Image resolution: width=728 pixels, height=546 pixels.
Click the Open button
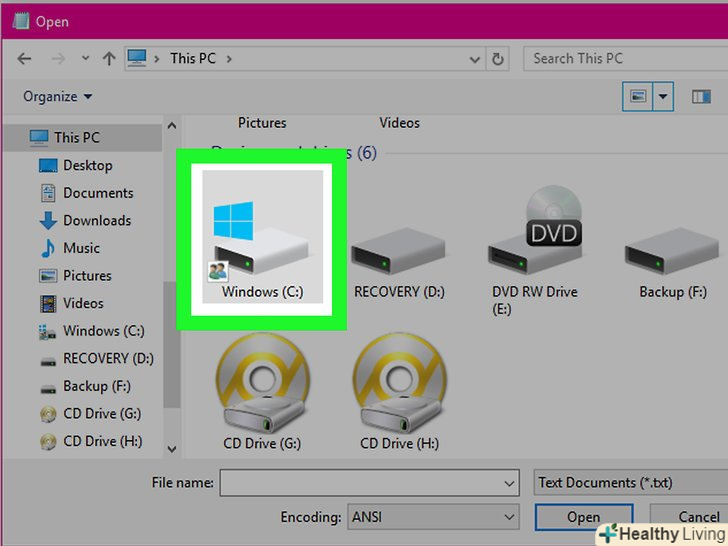click(x=584, y=517)
